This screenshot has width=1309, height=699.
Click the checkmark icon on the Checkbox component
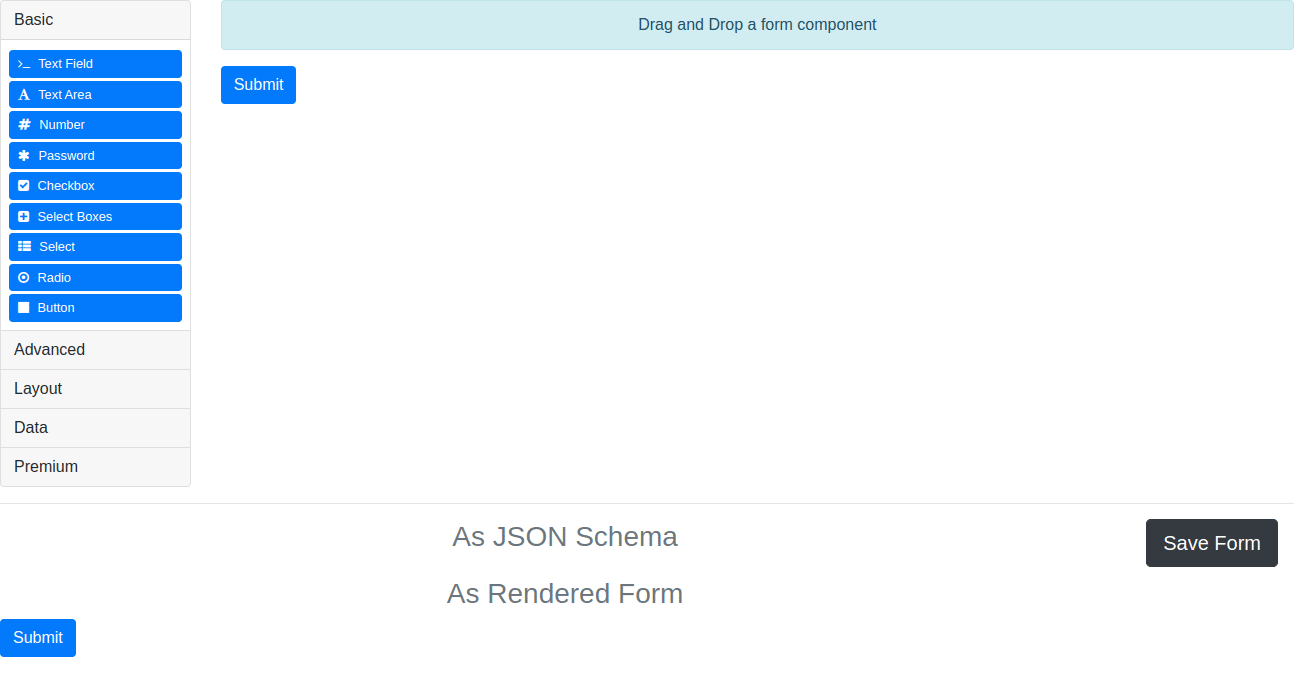(x=23, y=185)
